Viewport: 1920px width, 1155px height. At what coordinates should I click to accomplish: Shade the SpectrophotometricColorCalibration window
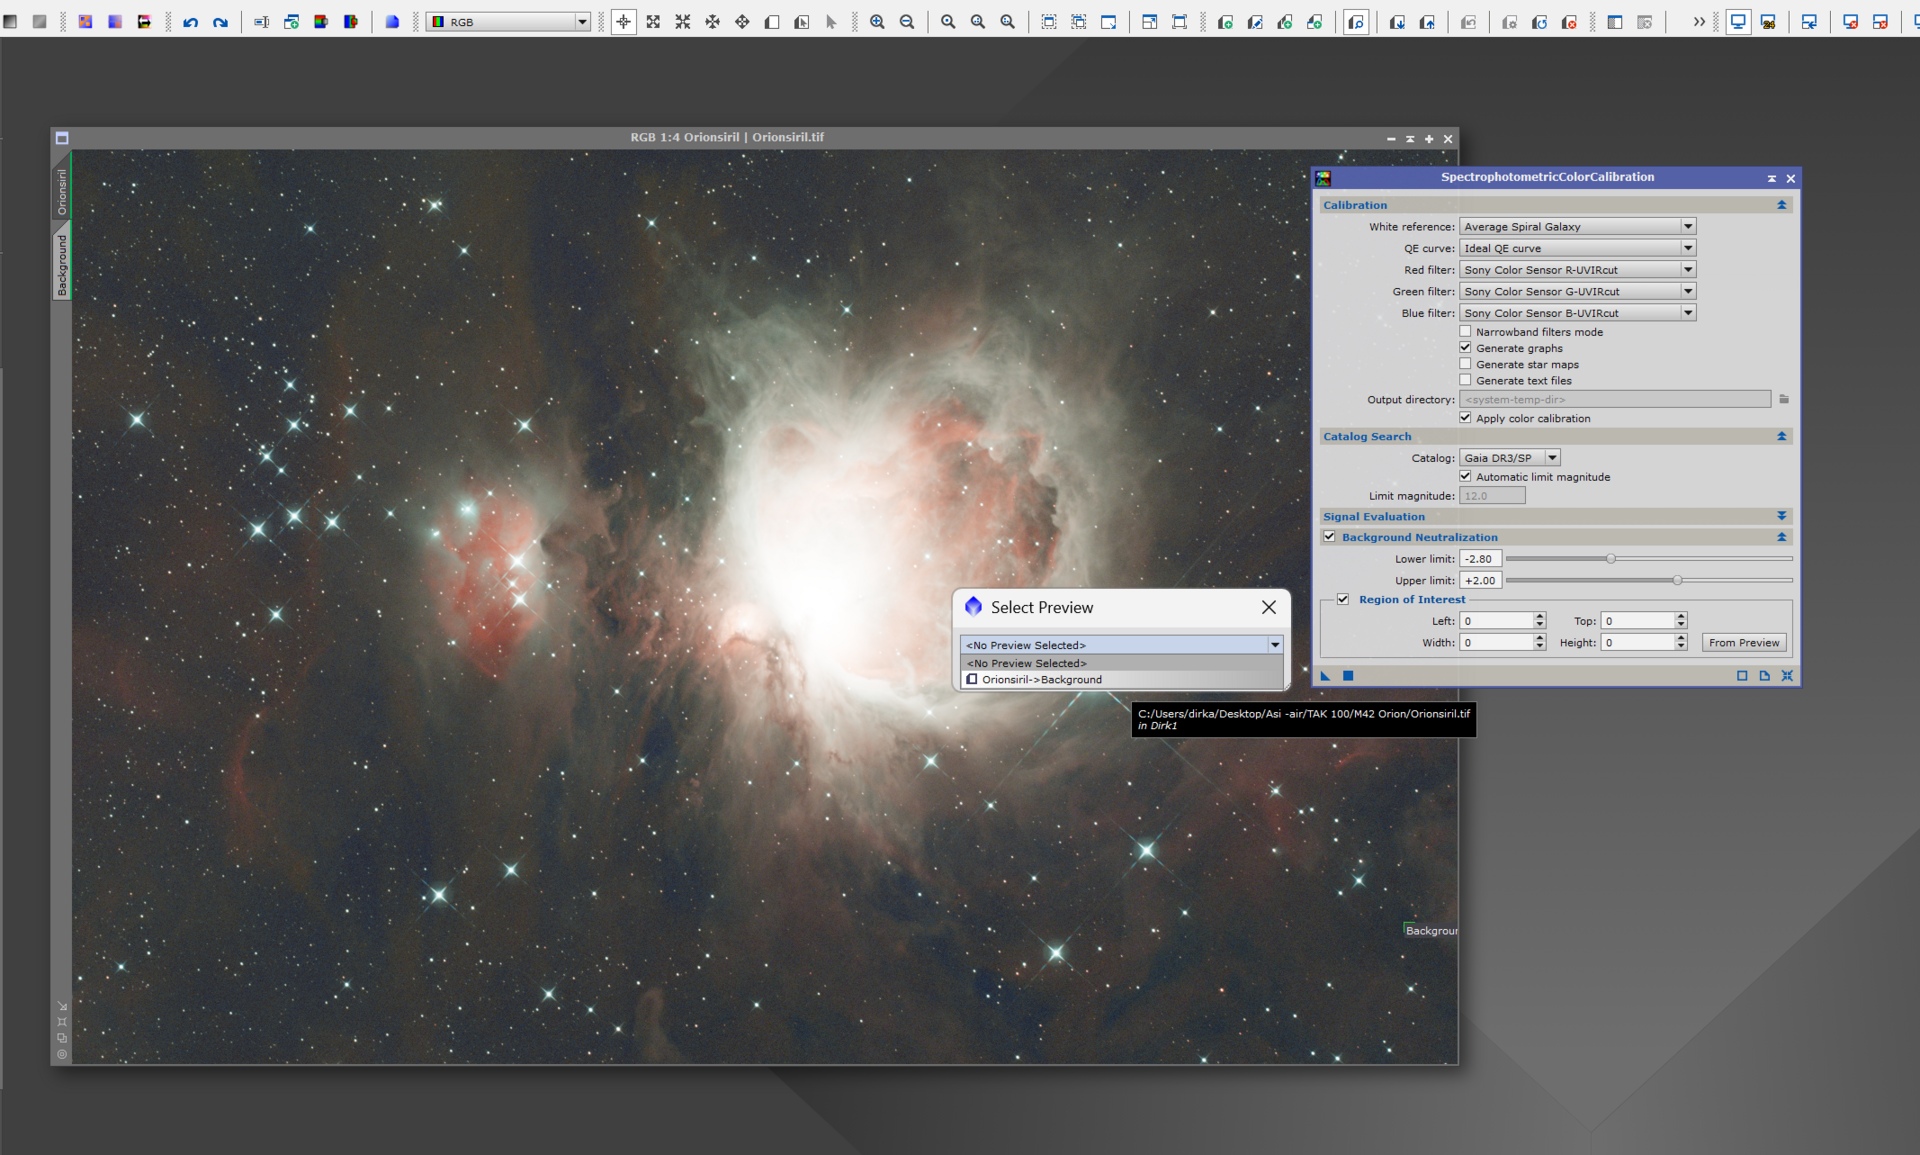pyautogui.click(x=1771, y=178)
